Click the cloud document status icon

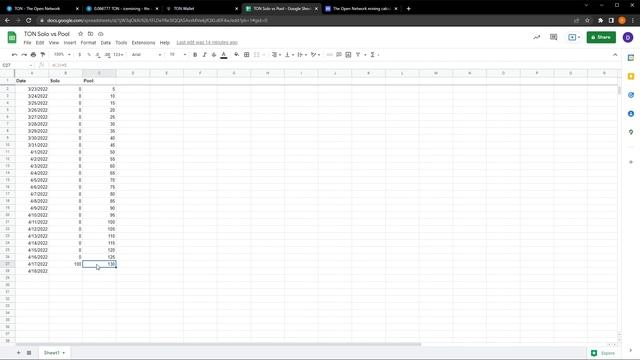(x=100, y=34)
